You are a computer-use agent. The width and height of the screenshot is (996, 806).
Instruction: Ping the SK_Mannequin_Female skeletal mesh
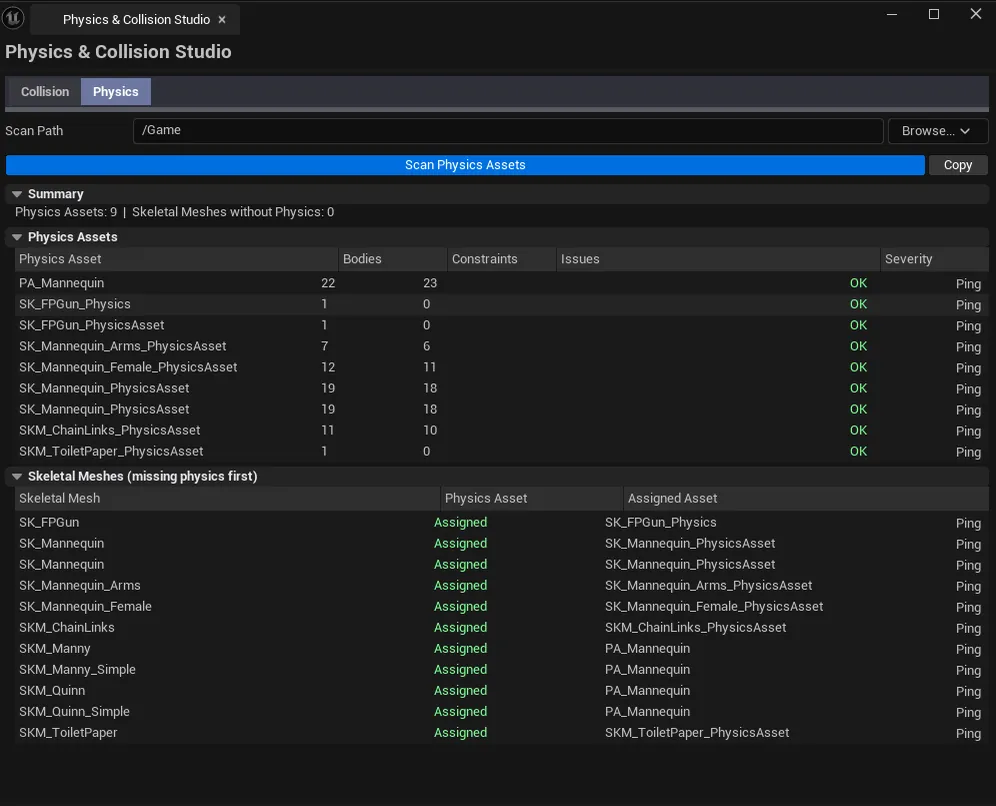tap(968, 607)
